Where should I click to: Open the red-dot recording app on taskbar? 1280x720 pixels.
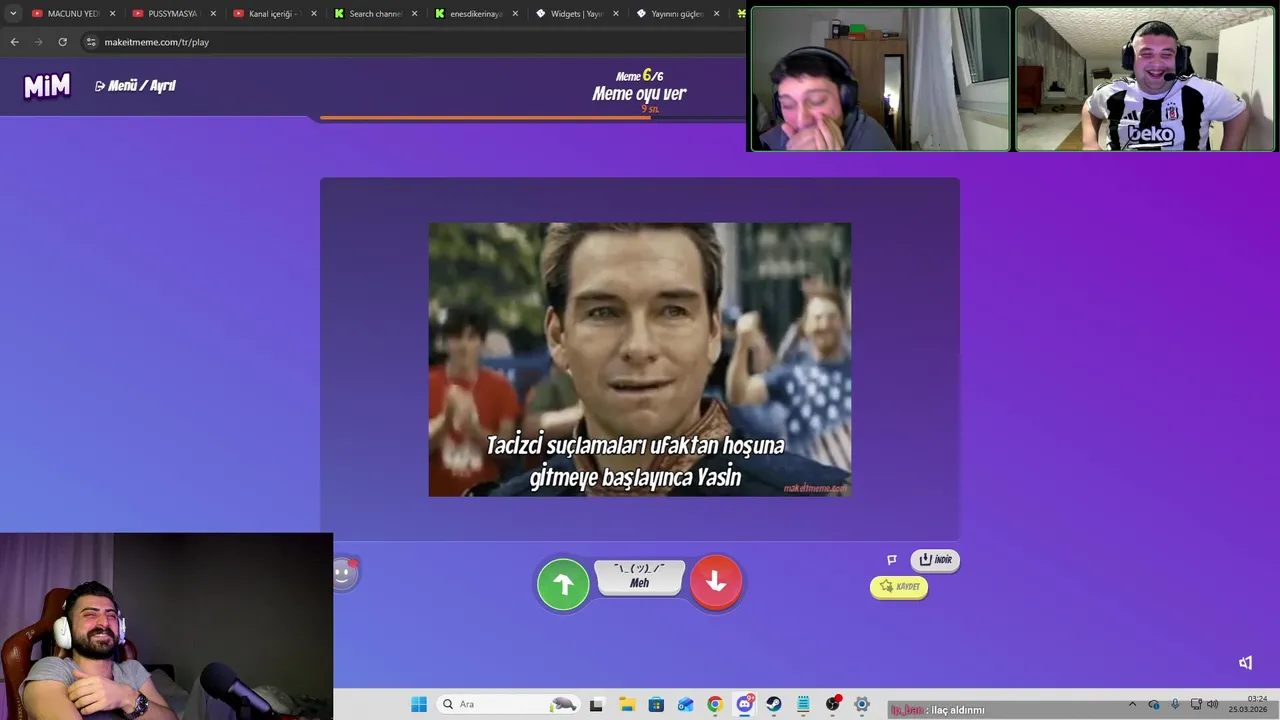coord(833,705)
